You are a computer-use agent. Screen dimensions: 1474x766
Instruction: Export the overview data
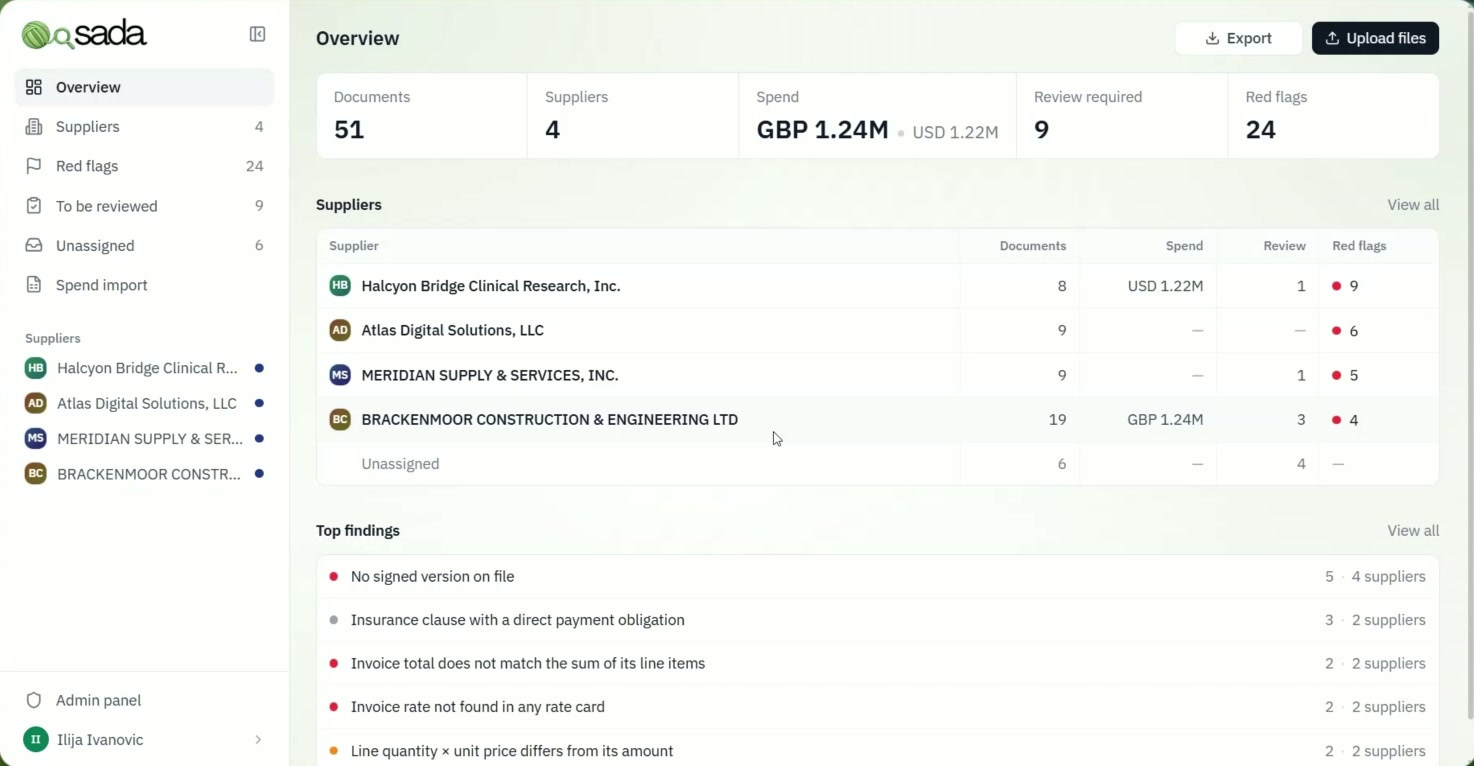pos(1239,38)
